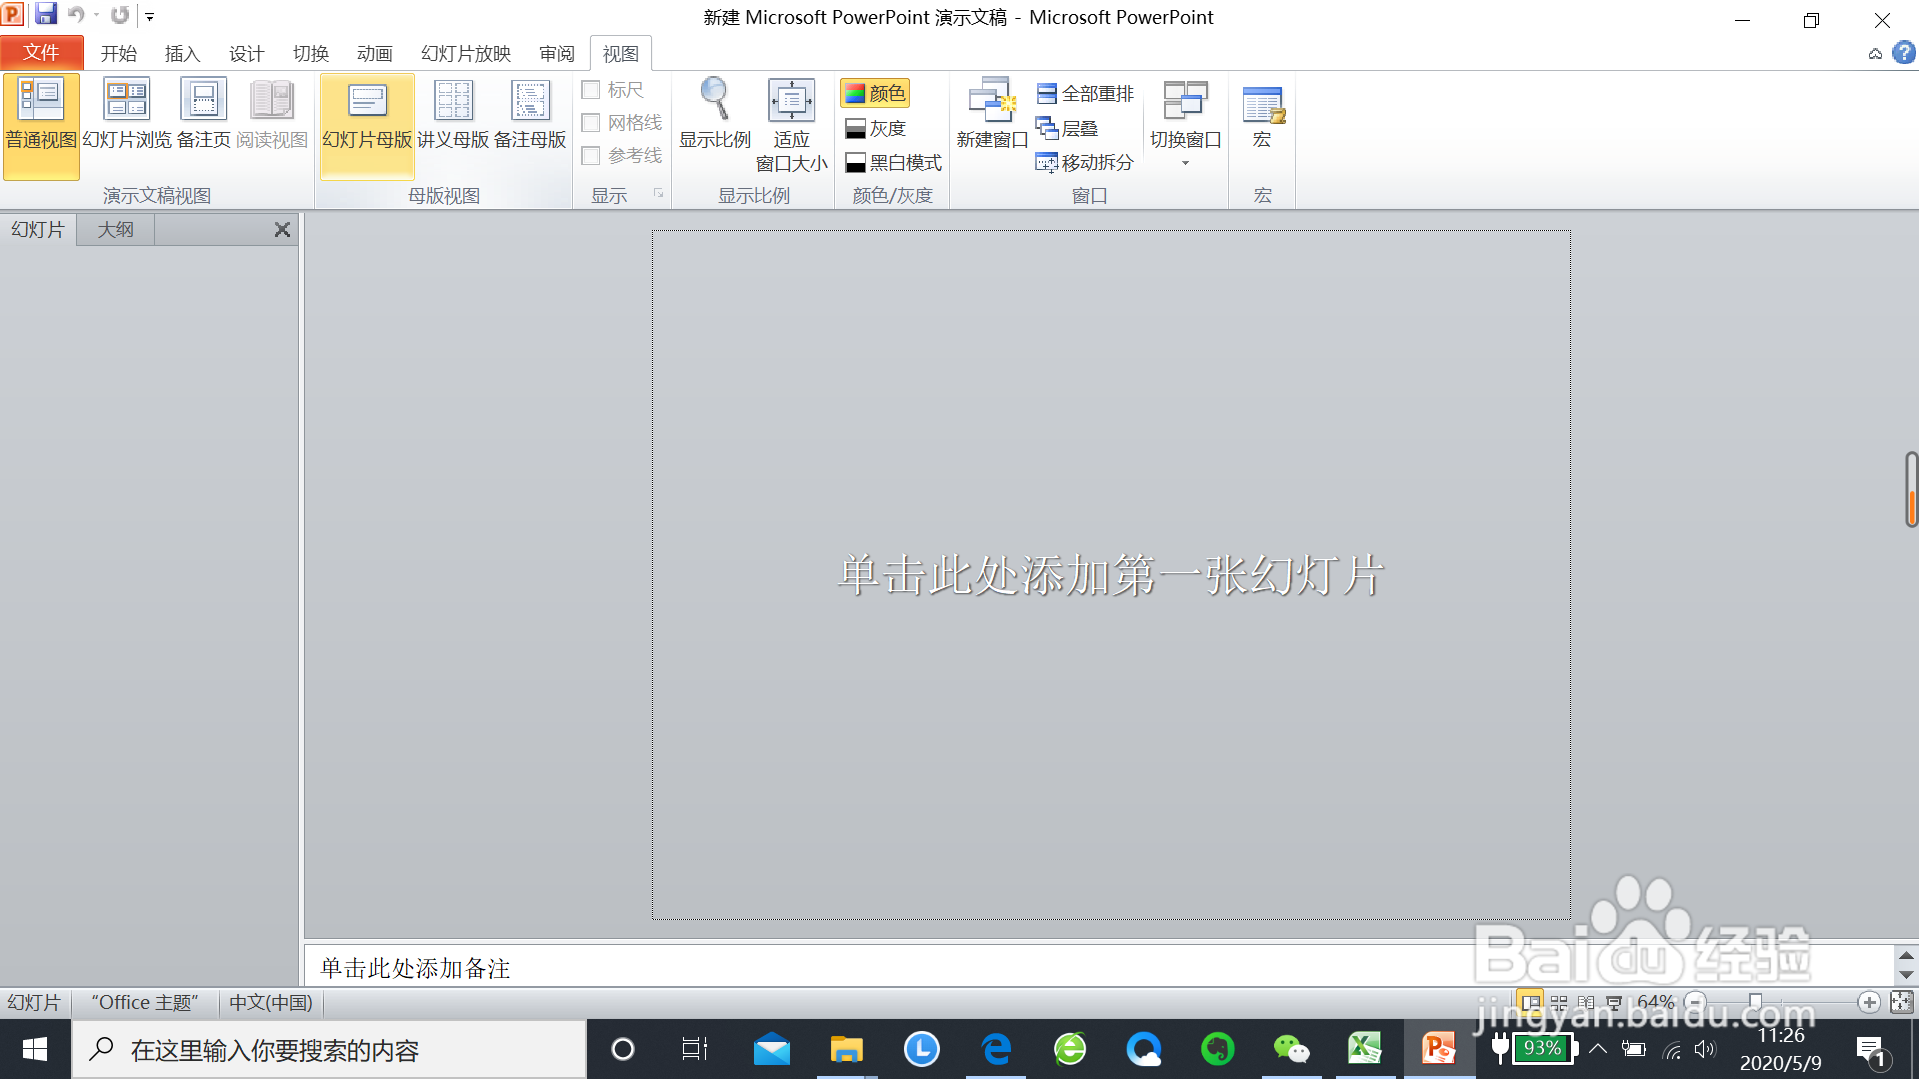This screenshot has height=1079, width=1919.
Task: Click the Redo icon in quick access toolbar
Action: coord(120,14)
